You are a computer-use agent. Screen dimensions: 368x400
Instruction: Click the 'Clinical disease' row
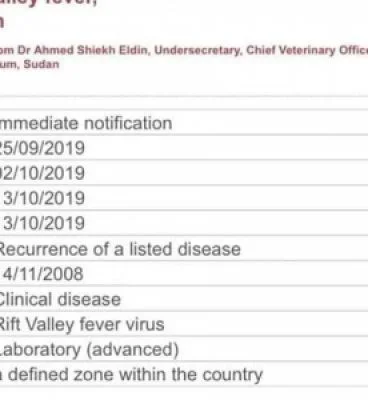coord(184,299)
